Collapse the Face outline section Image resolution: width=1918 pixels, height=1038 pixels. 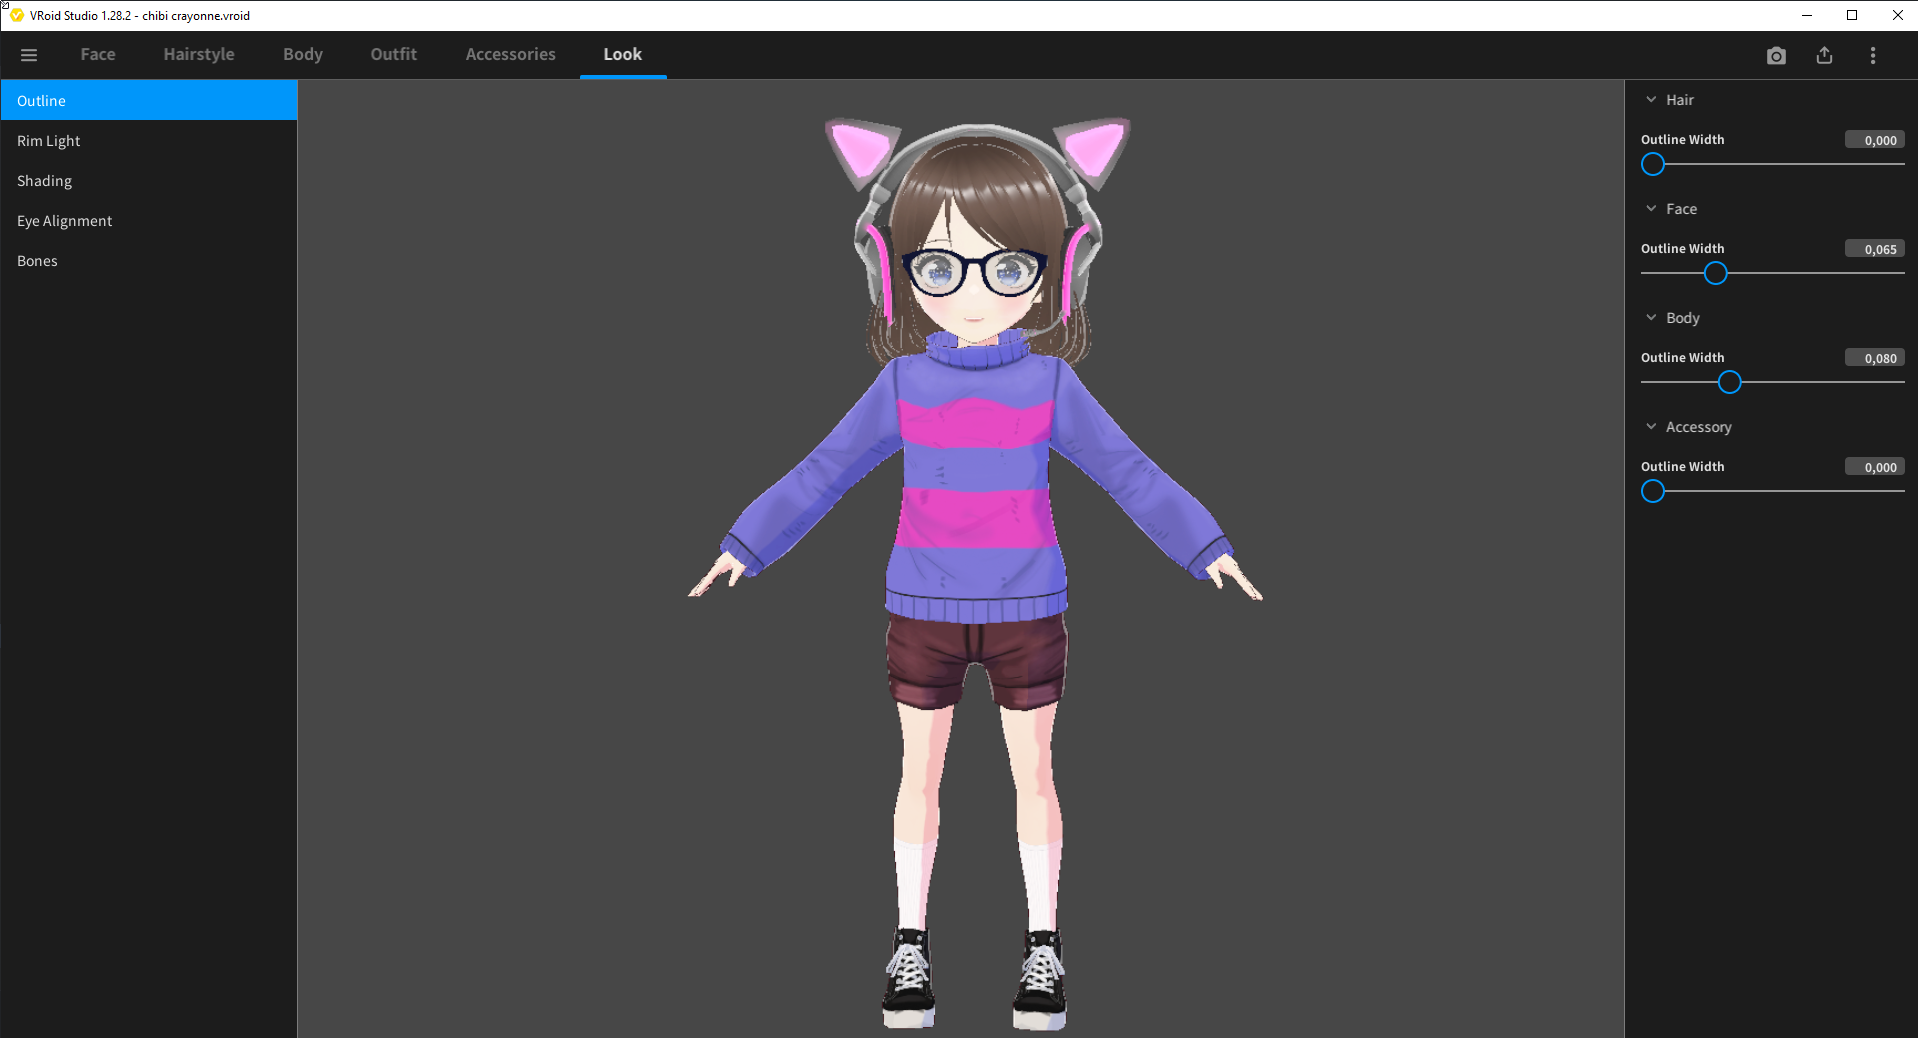[x=1651, y=209]
